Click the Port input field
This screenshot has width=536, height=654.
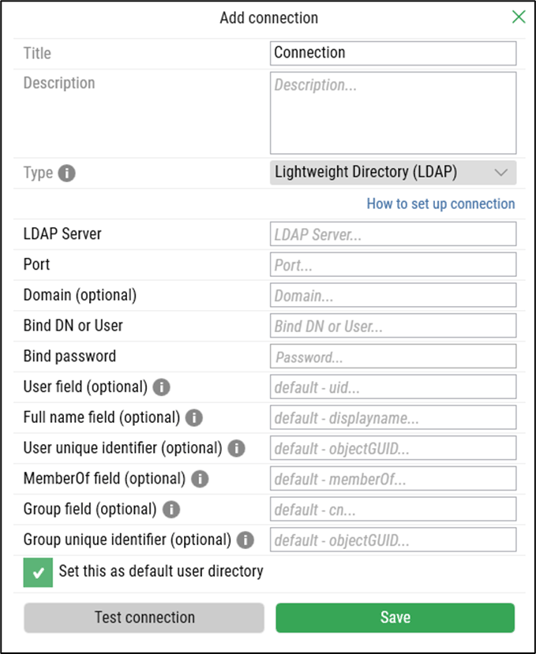(x=393, y=264)
